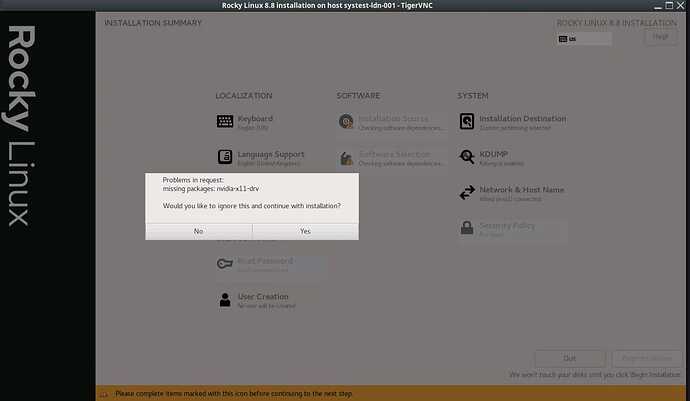Click the Software Selection label

point(394,154)
